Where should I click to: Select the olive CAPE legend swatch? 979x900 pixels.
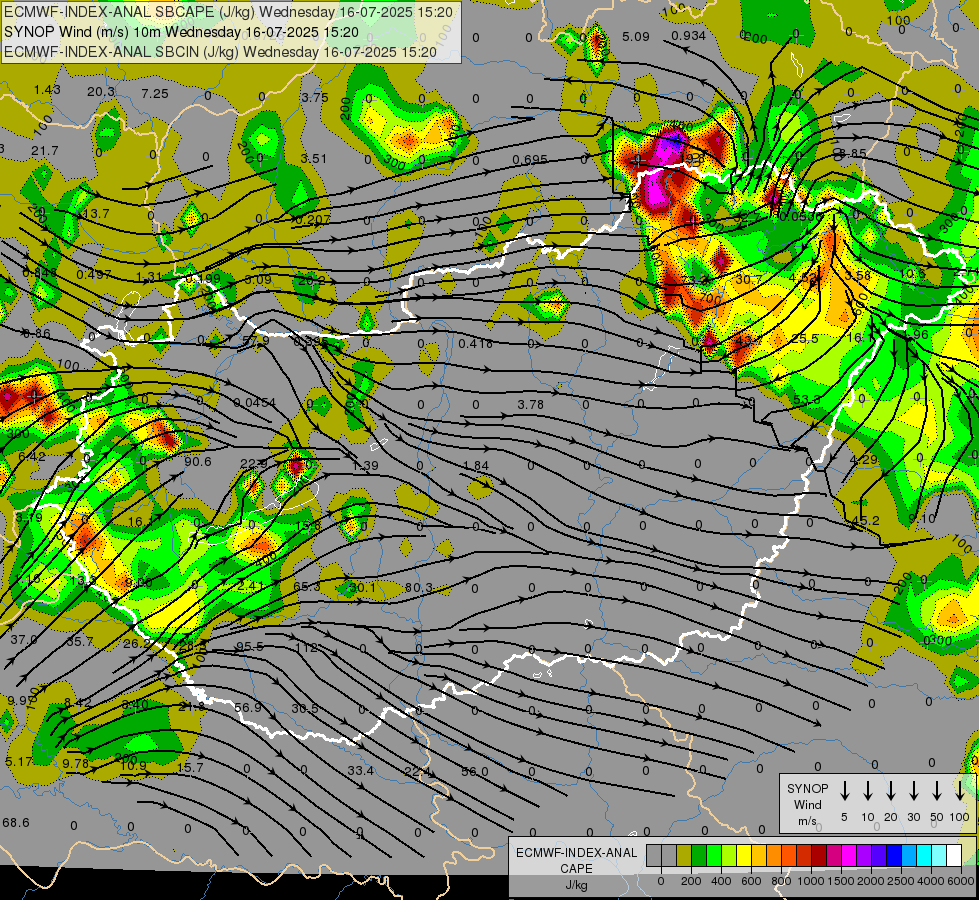[x=684, y=855]
